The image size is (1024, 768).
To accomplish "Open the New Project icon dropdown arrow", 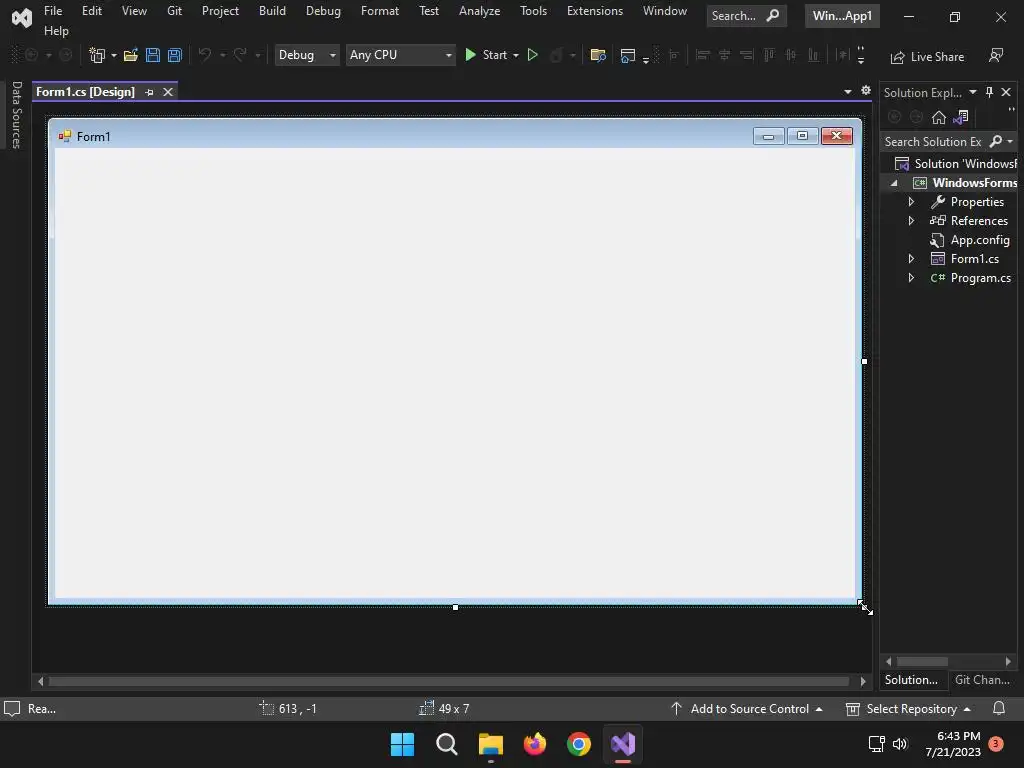I will point(114,56).
